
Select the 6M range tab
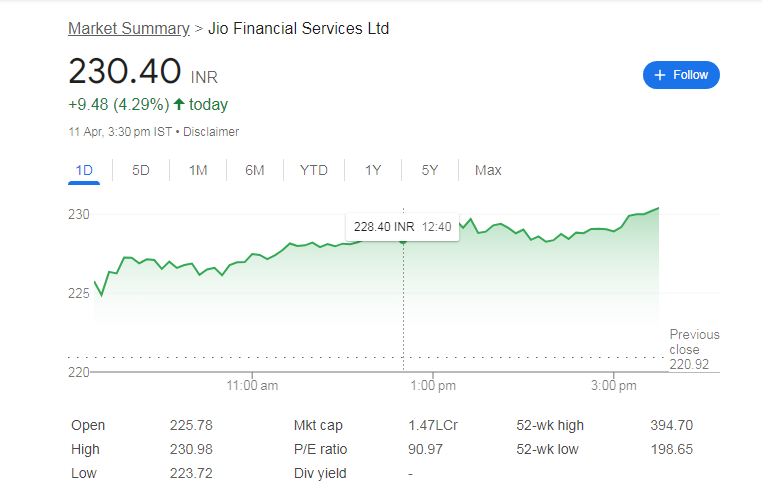pos(255,171)
